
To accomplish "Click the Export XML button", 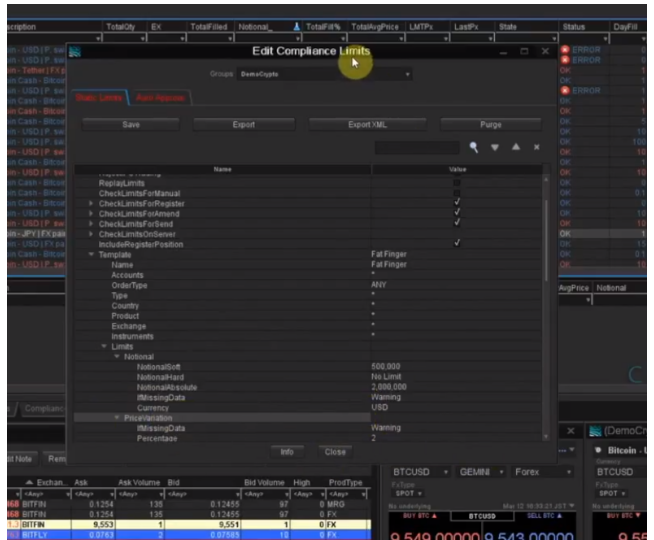I will [x=367, y=125].
